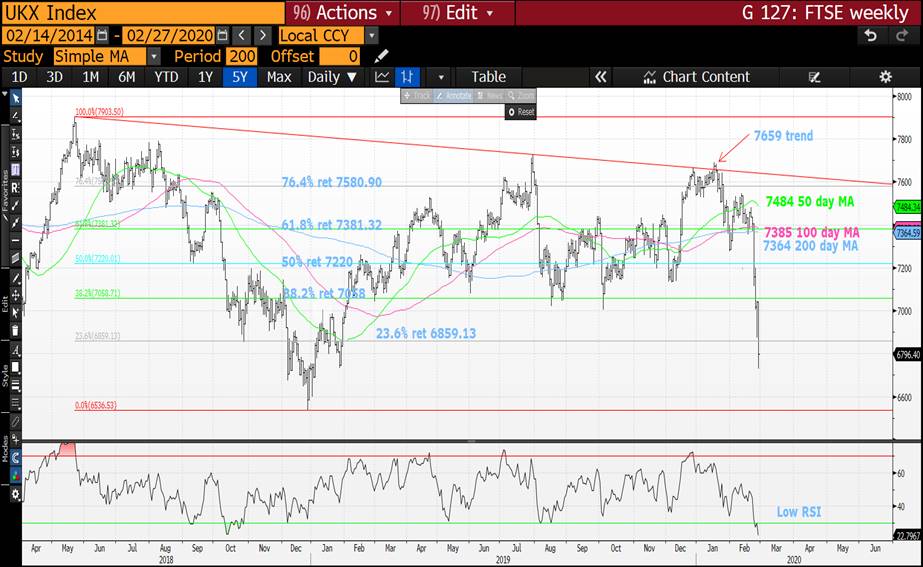923x567 pixels.
Task: Select the R regression tool in Favorites
Action: pyautogui.click(x=16, y=188)
